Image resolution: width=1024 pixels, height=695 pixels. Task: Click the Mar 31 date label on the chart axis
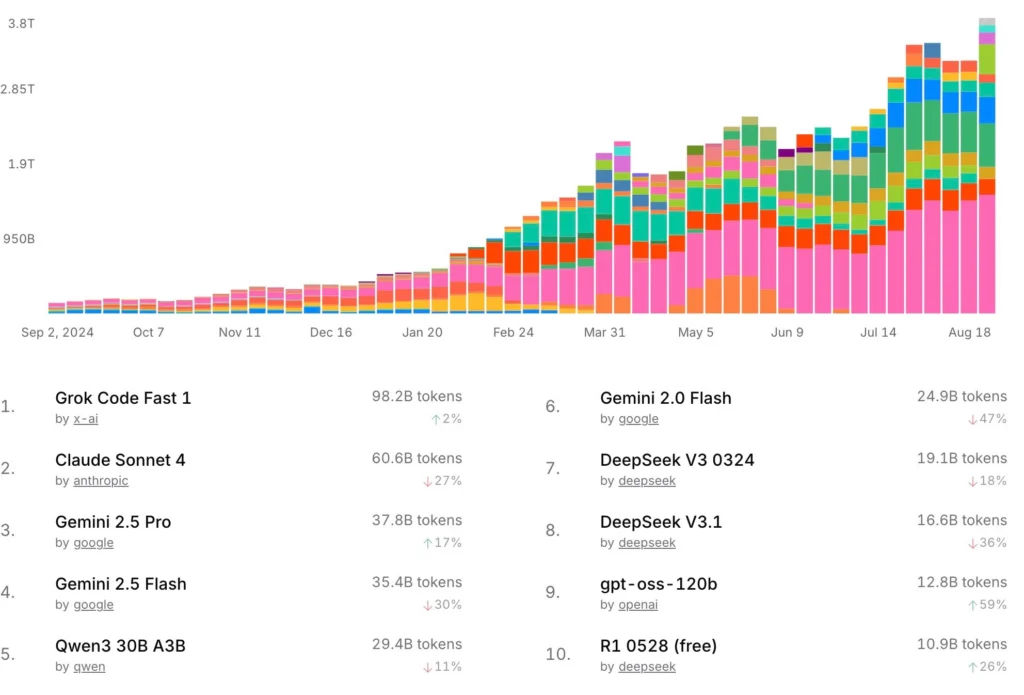[x=604, y=332]
